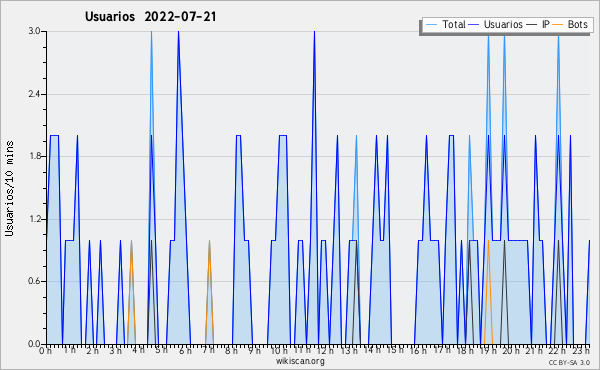Image resolution: width=600 pixels, height=370 pixels.
Task: Click the '16 h' x-axis label
Action: pyautogui.click(x=418, y=350)
